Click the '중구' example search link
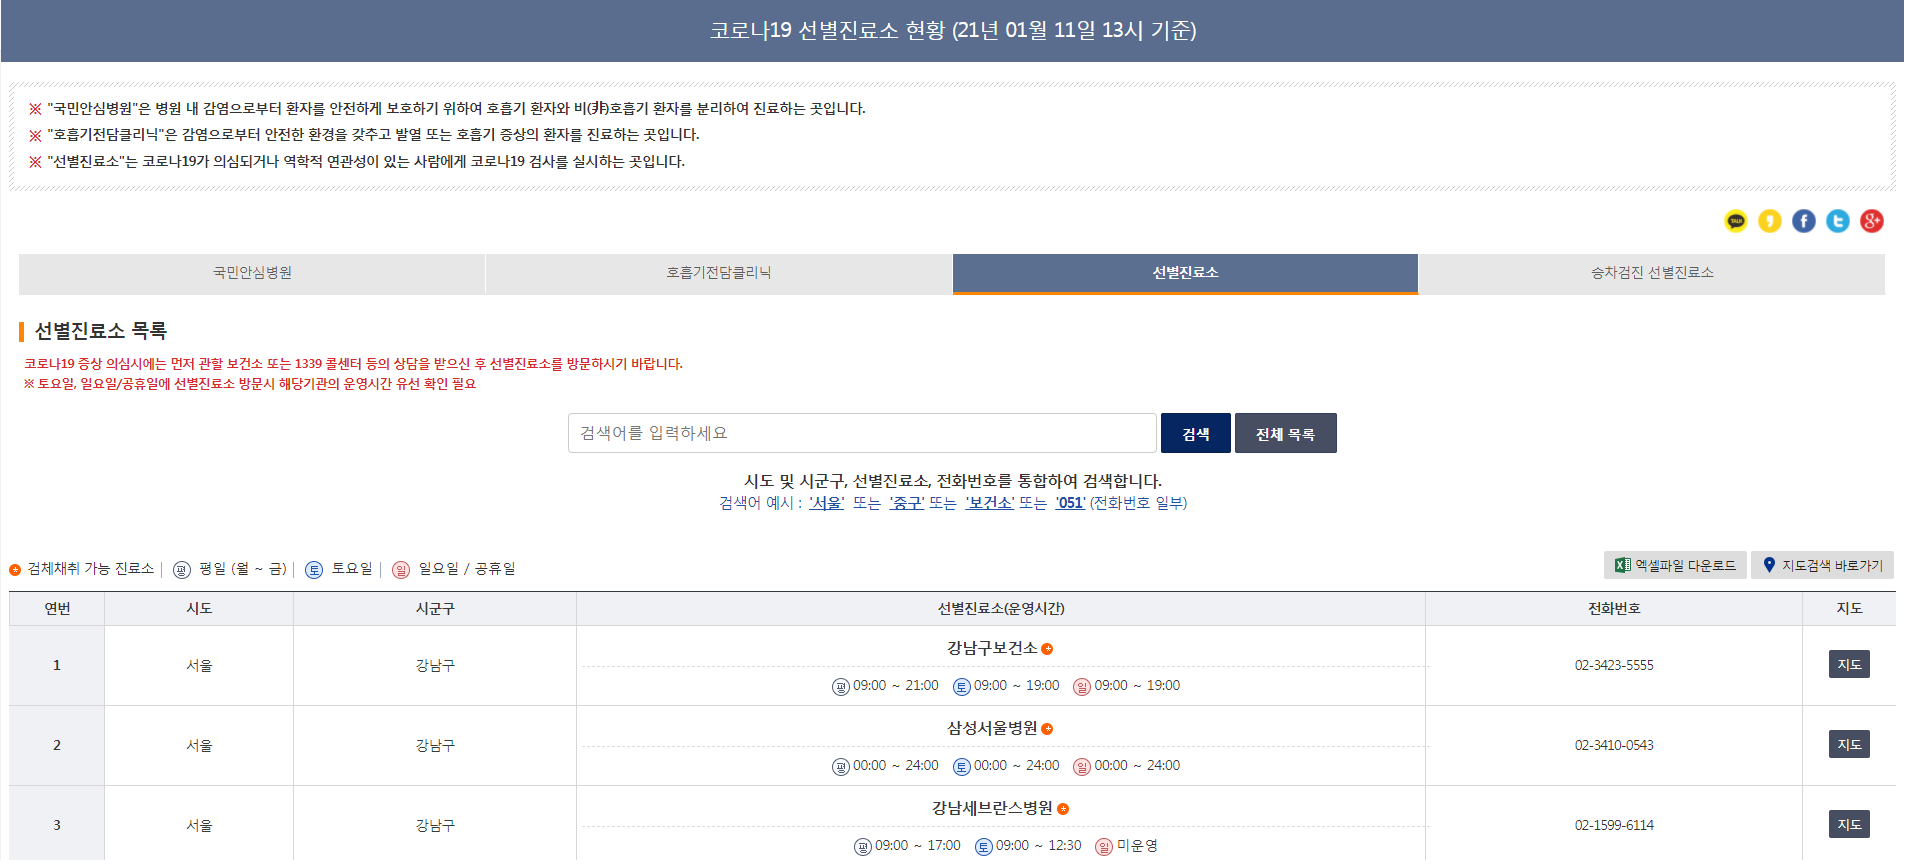Viewport: 1910px width, 866px height. (907, 503)
